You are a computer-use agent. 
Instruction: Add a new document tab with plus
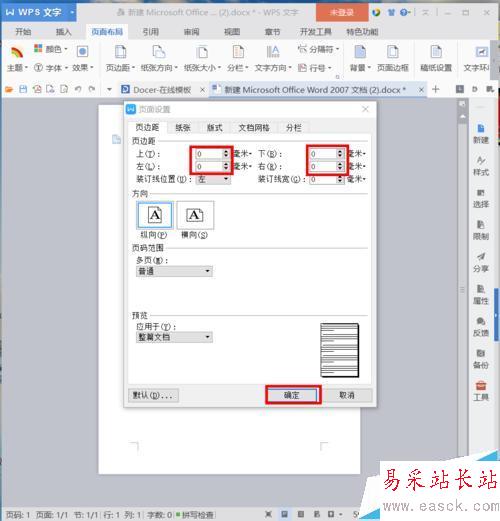click(435, 89)
